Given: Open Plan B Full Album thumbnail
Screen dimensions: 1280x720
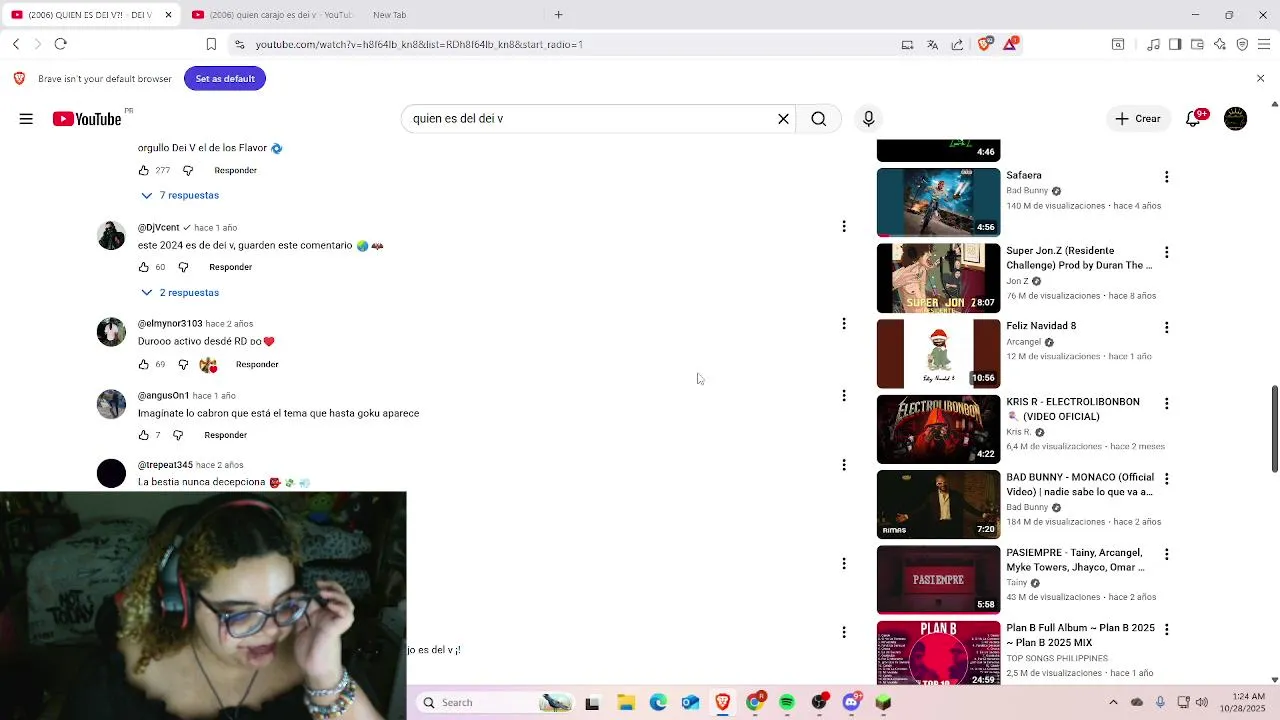Looking at the screenshot, I should [938, 654].
